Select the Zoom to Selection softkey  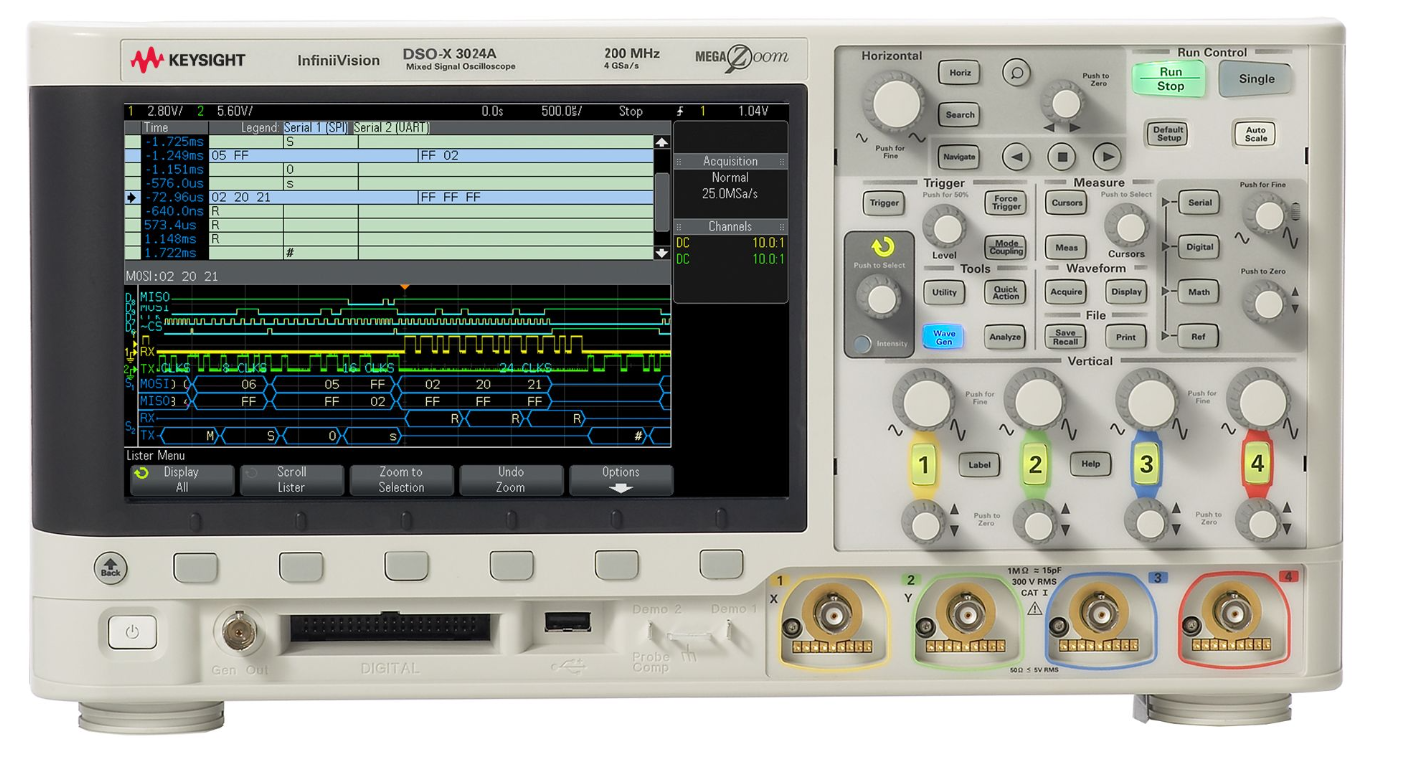tap(401, 480)
